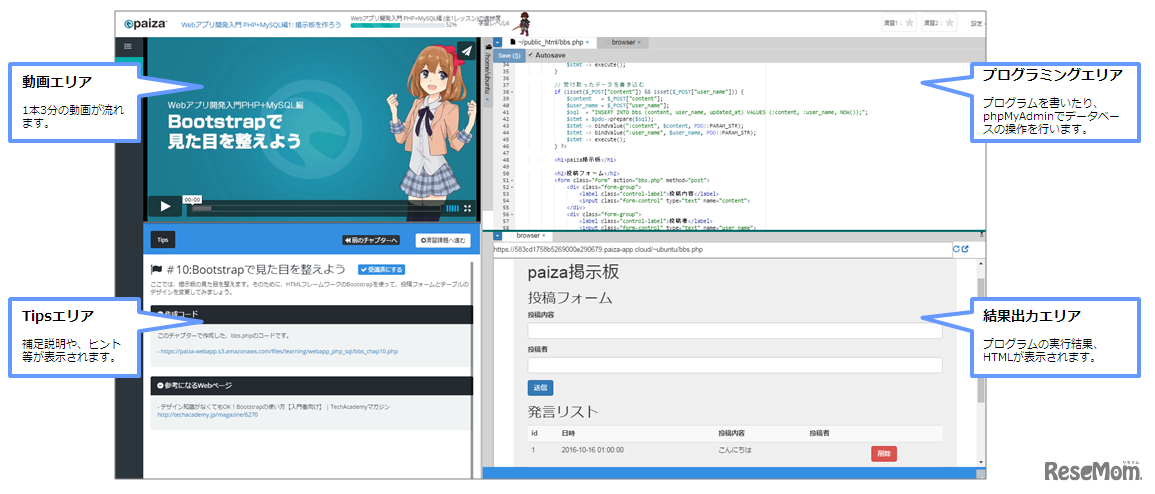Open the browser pane dropdown arrow
The height and width of the screenshot is (494, 1155).
coord(498,236)
